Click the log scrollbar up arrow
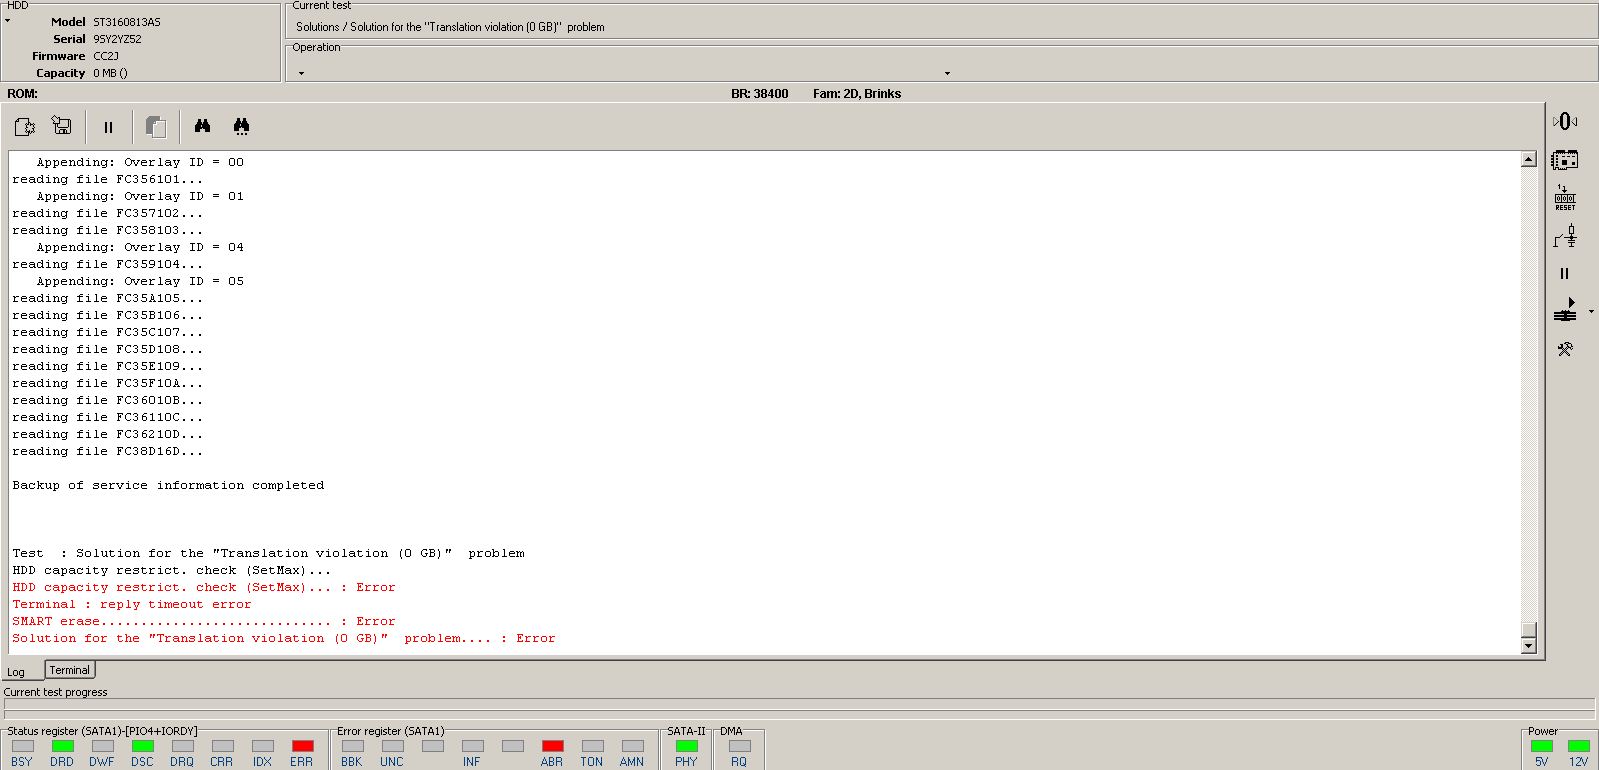Screen dimensions: 1599x770 coord(1528,160)
